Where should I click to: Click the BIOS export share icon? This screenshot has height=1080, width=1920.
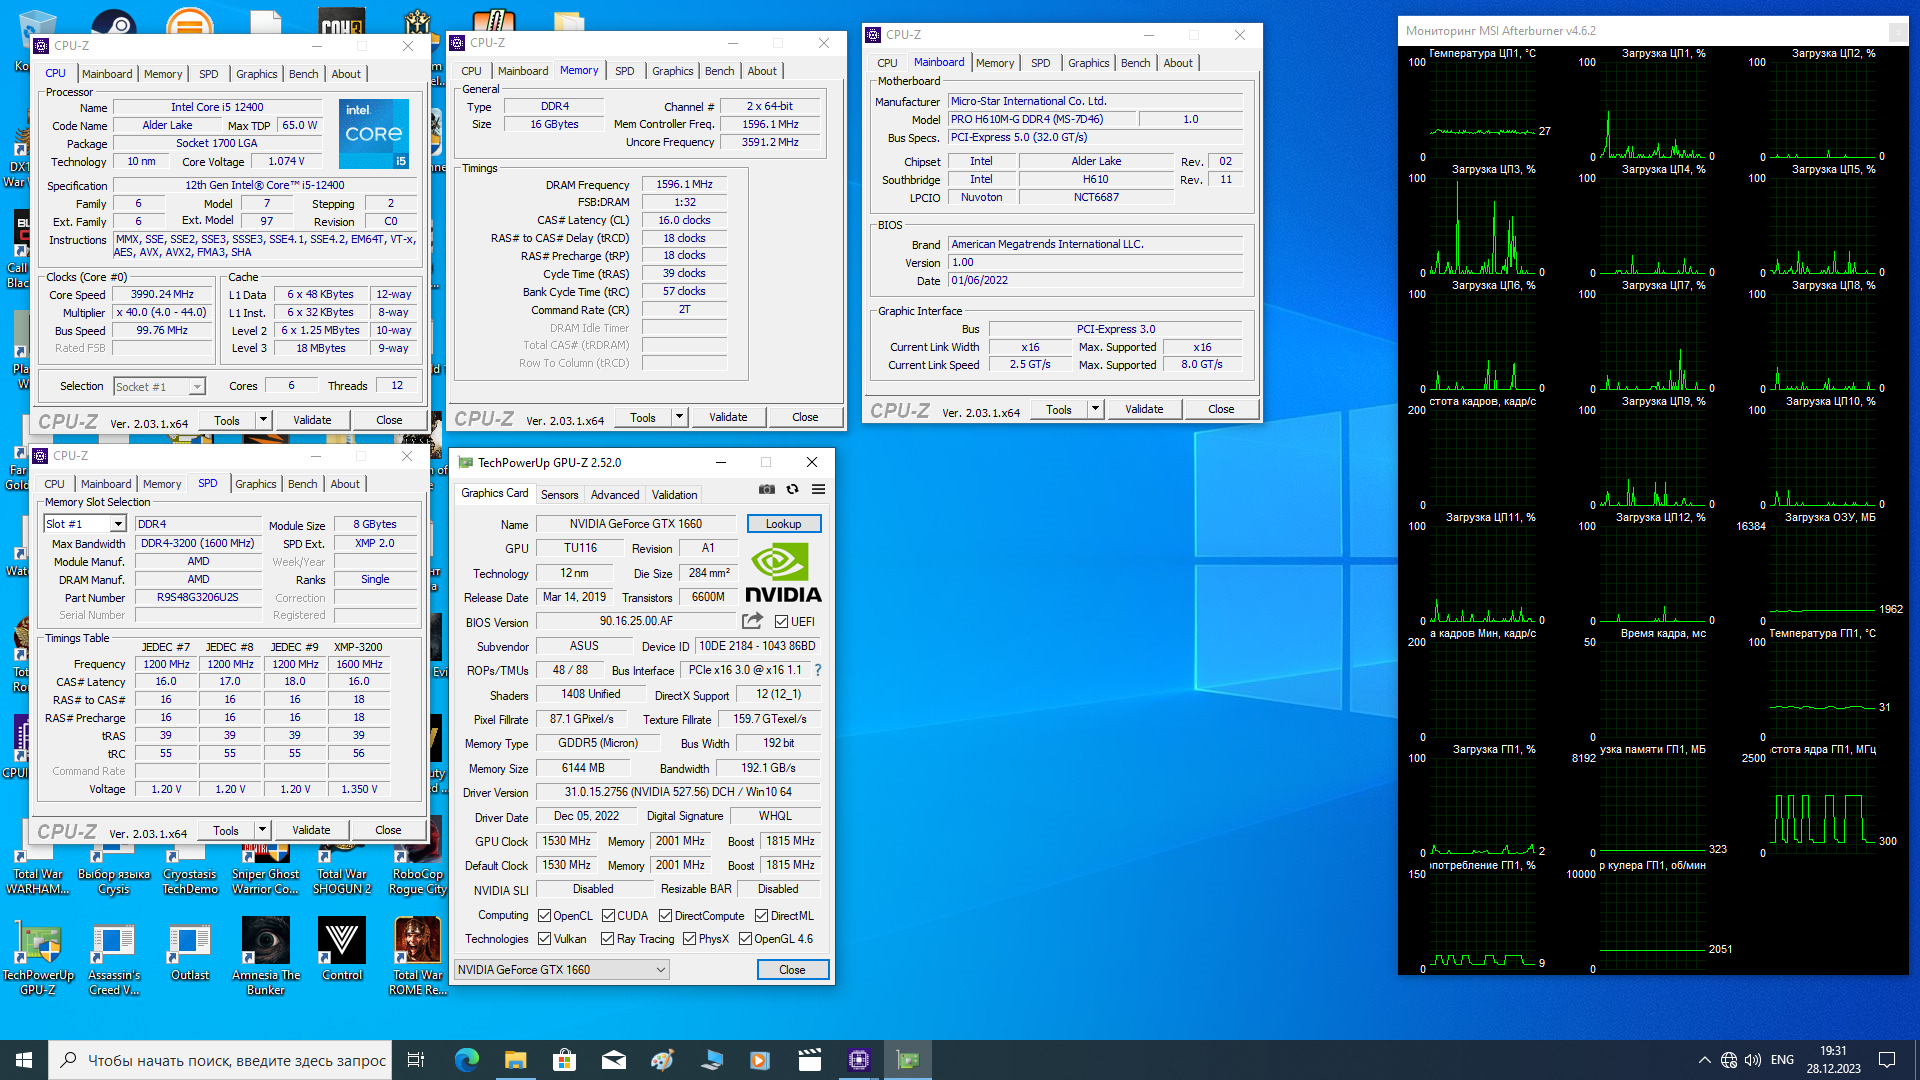(x=752, y=621)
